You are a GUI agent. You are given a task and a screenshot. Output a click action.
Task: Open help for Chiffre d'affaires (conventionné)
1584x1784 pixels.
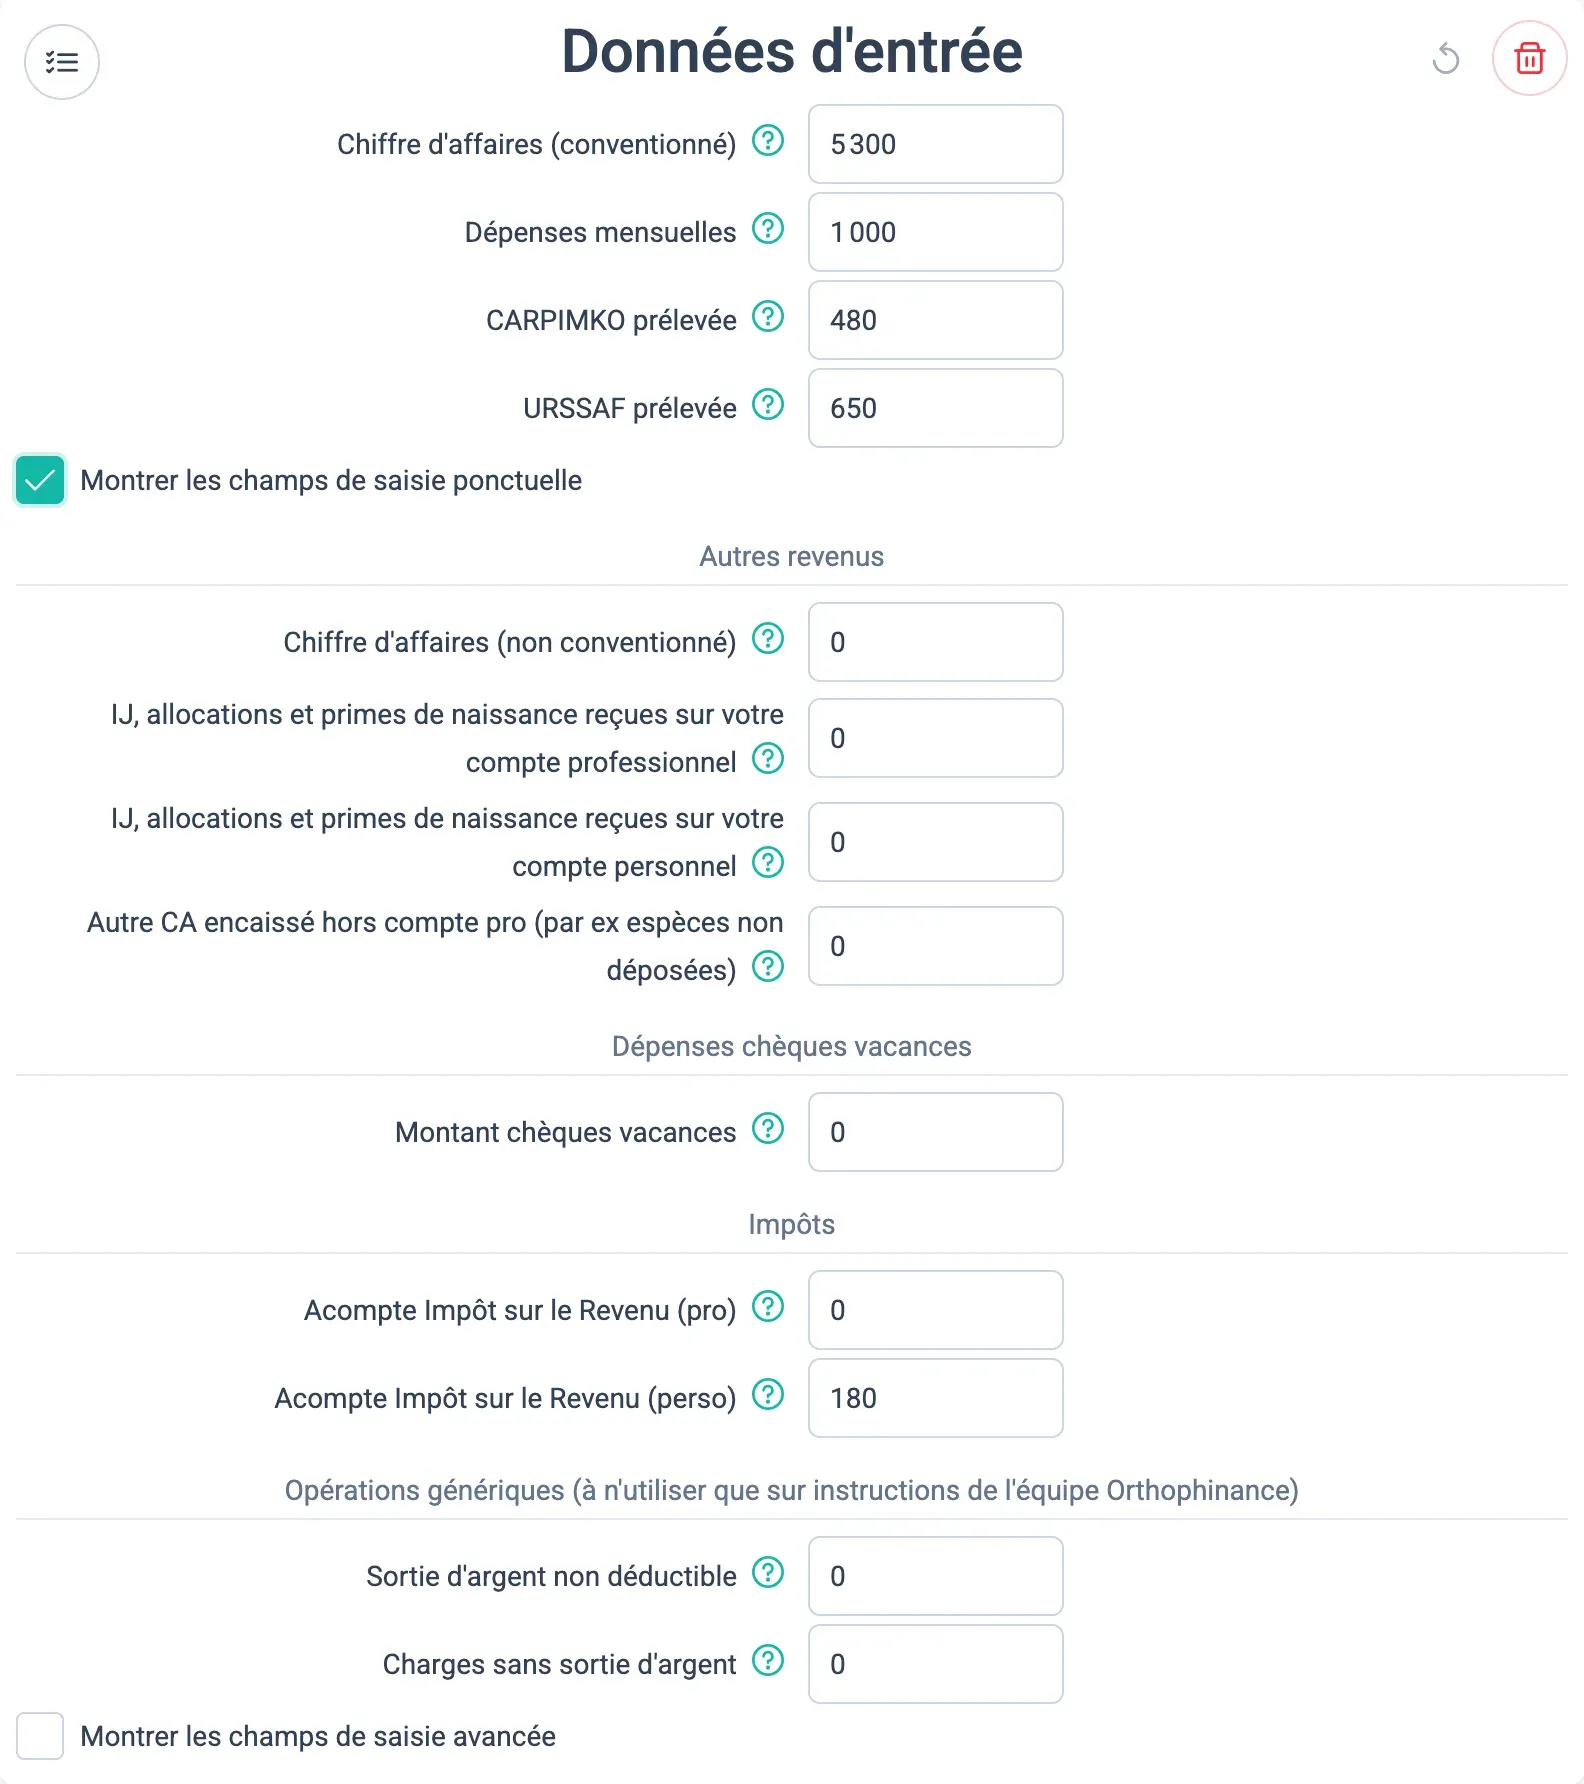pos(768,141)
